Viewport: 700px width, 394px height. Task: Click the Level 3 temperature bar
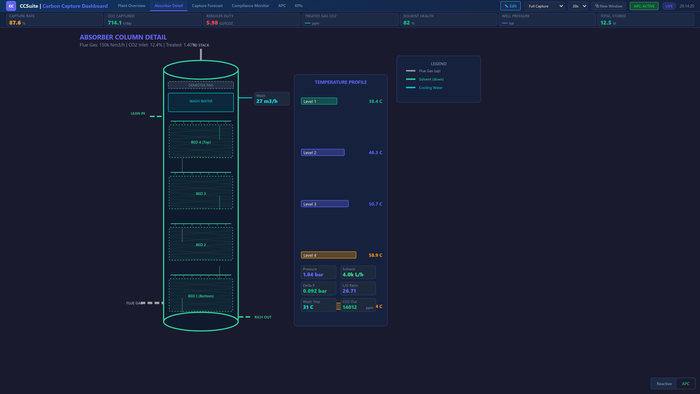(x=325, y=204)
